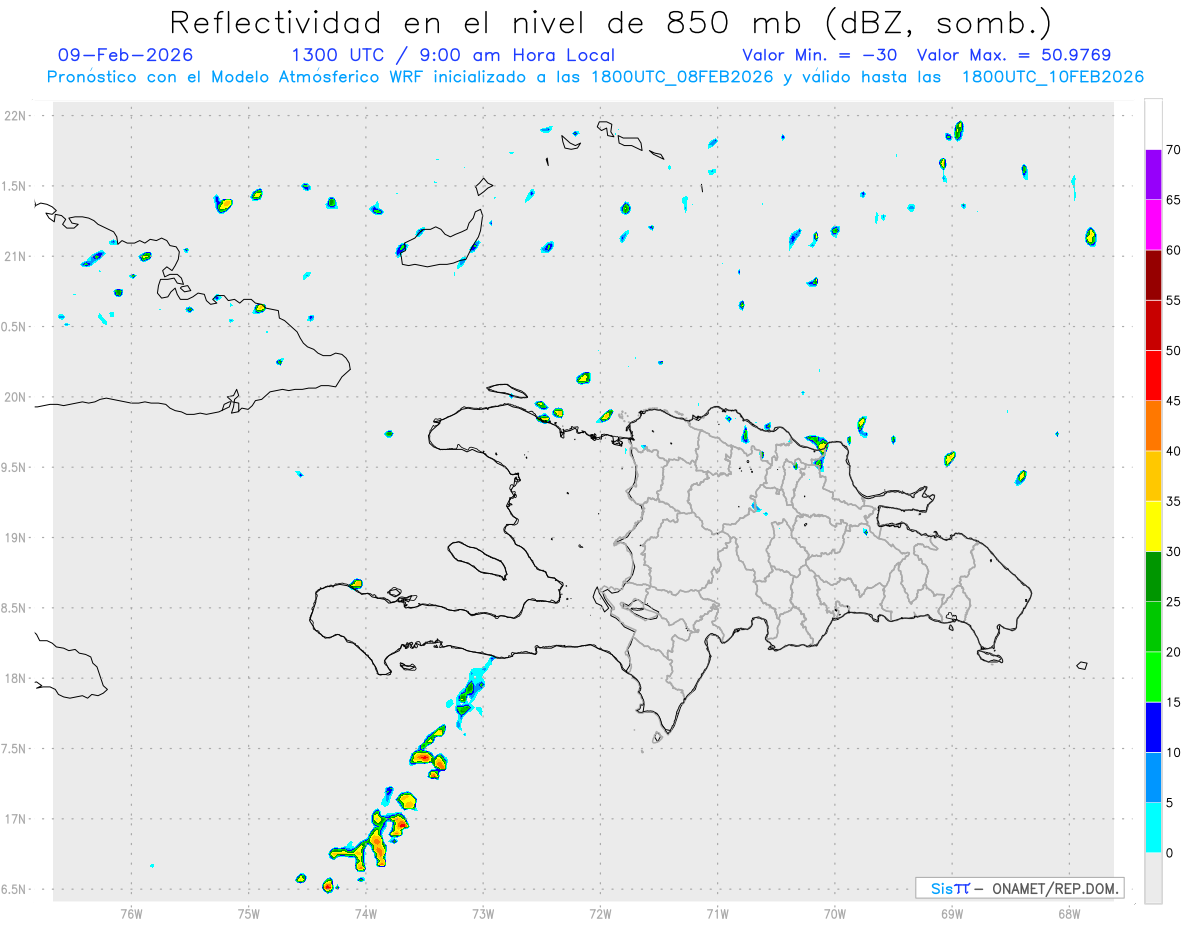Click the '70W' longitude label
1200x927 pixels.
tap(835, 912)
